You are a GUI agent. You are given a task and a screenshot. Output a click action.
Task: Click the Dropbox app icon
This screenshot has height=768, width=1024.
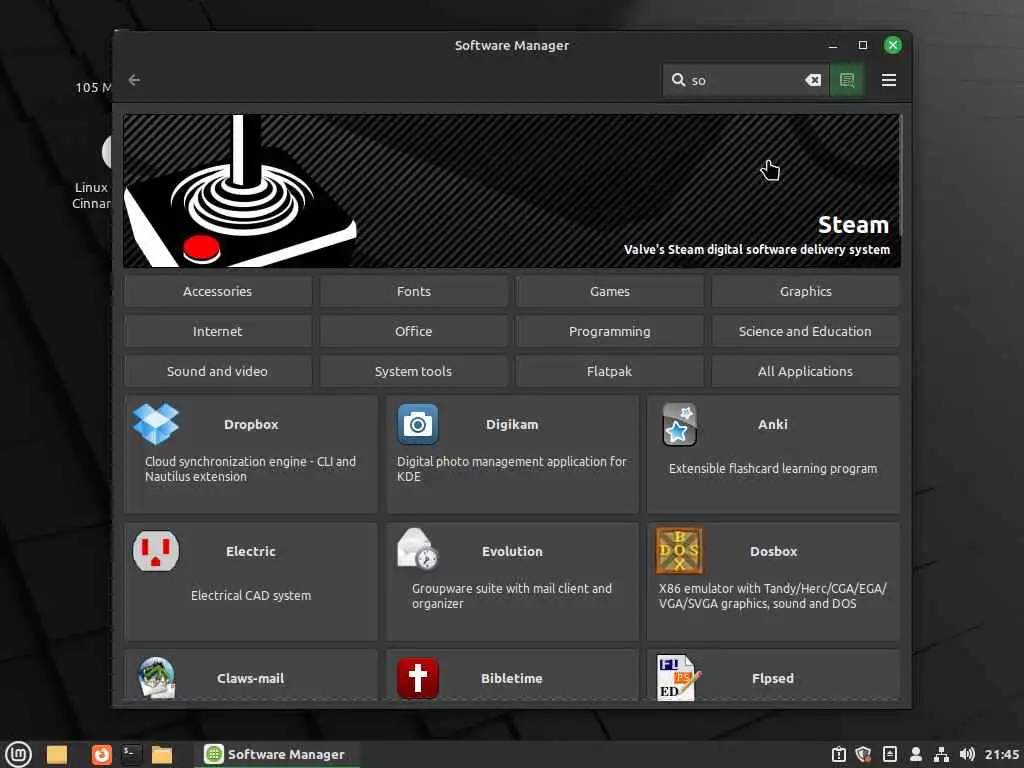coord(155,424)
